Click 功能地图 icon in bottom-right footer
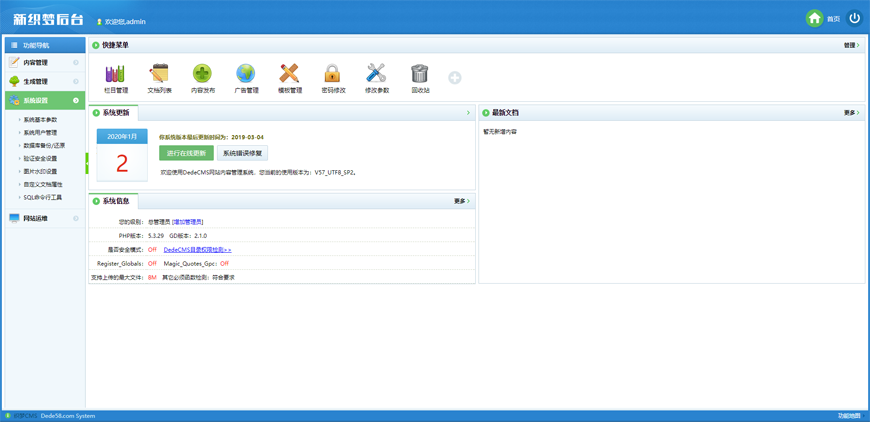 [862, 415]
